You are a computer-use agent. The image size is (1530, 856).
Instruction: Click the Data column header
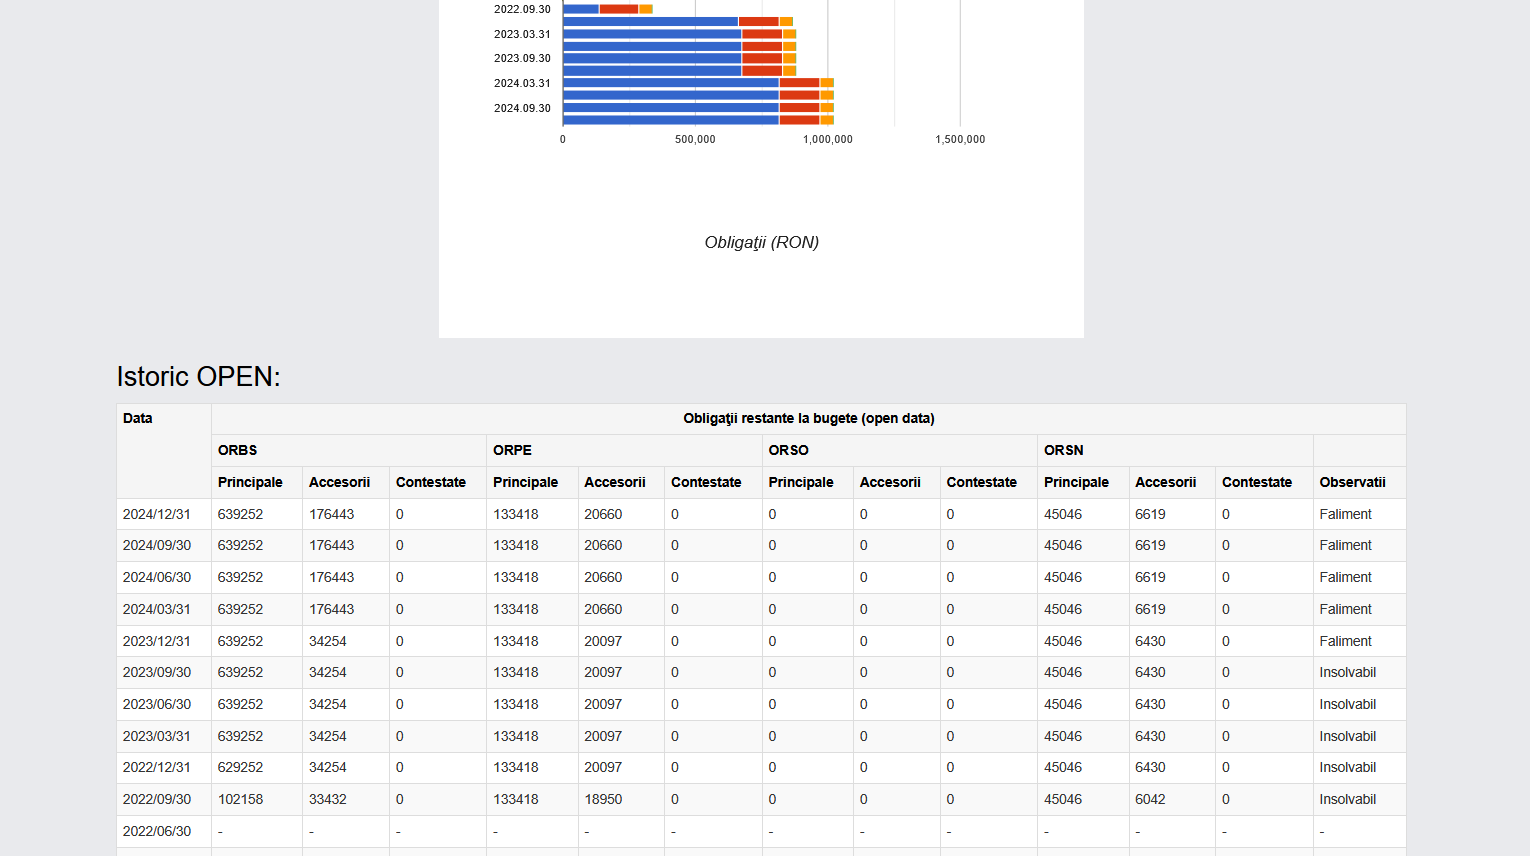coord(138,419)
